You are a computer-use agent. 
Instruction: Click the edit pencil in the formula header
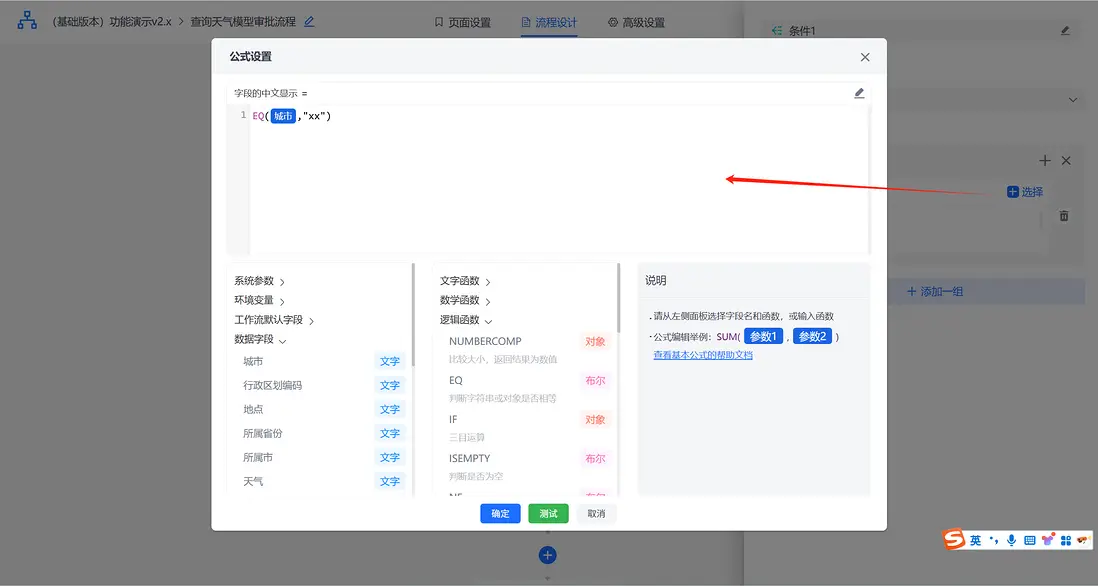[x=859, y=93]
